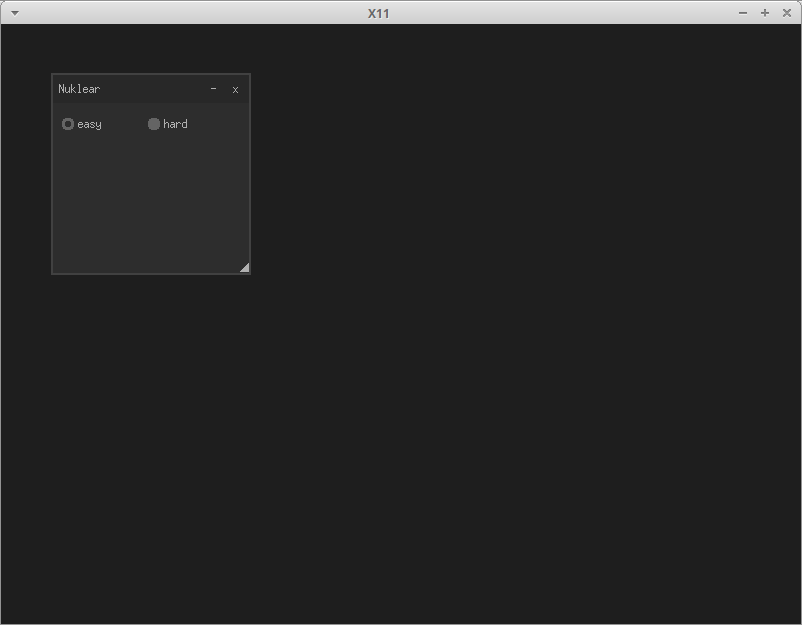Select the "easy" radio button
The height and width of the screenshot is (625, 802).
[68, 124]
